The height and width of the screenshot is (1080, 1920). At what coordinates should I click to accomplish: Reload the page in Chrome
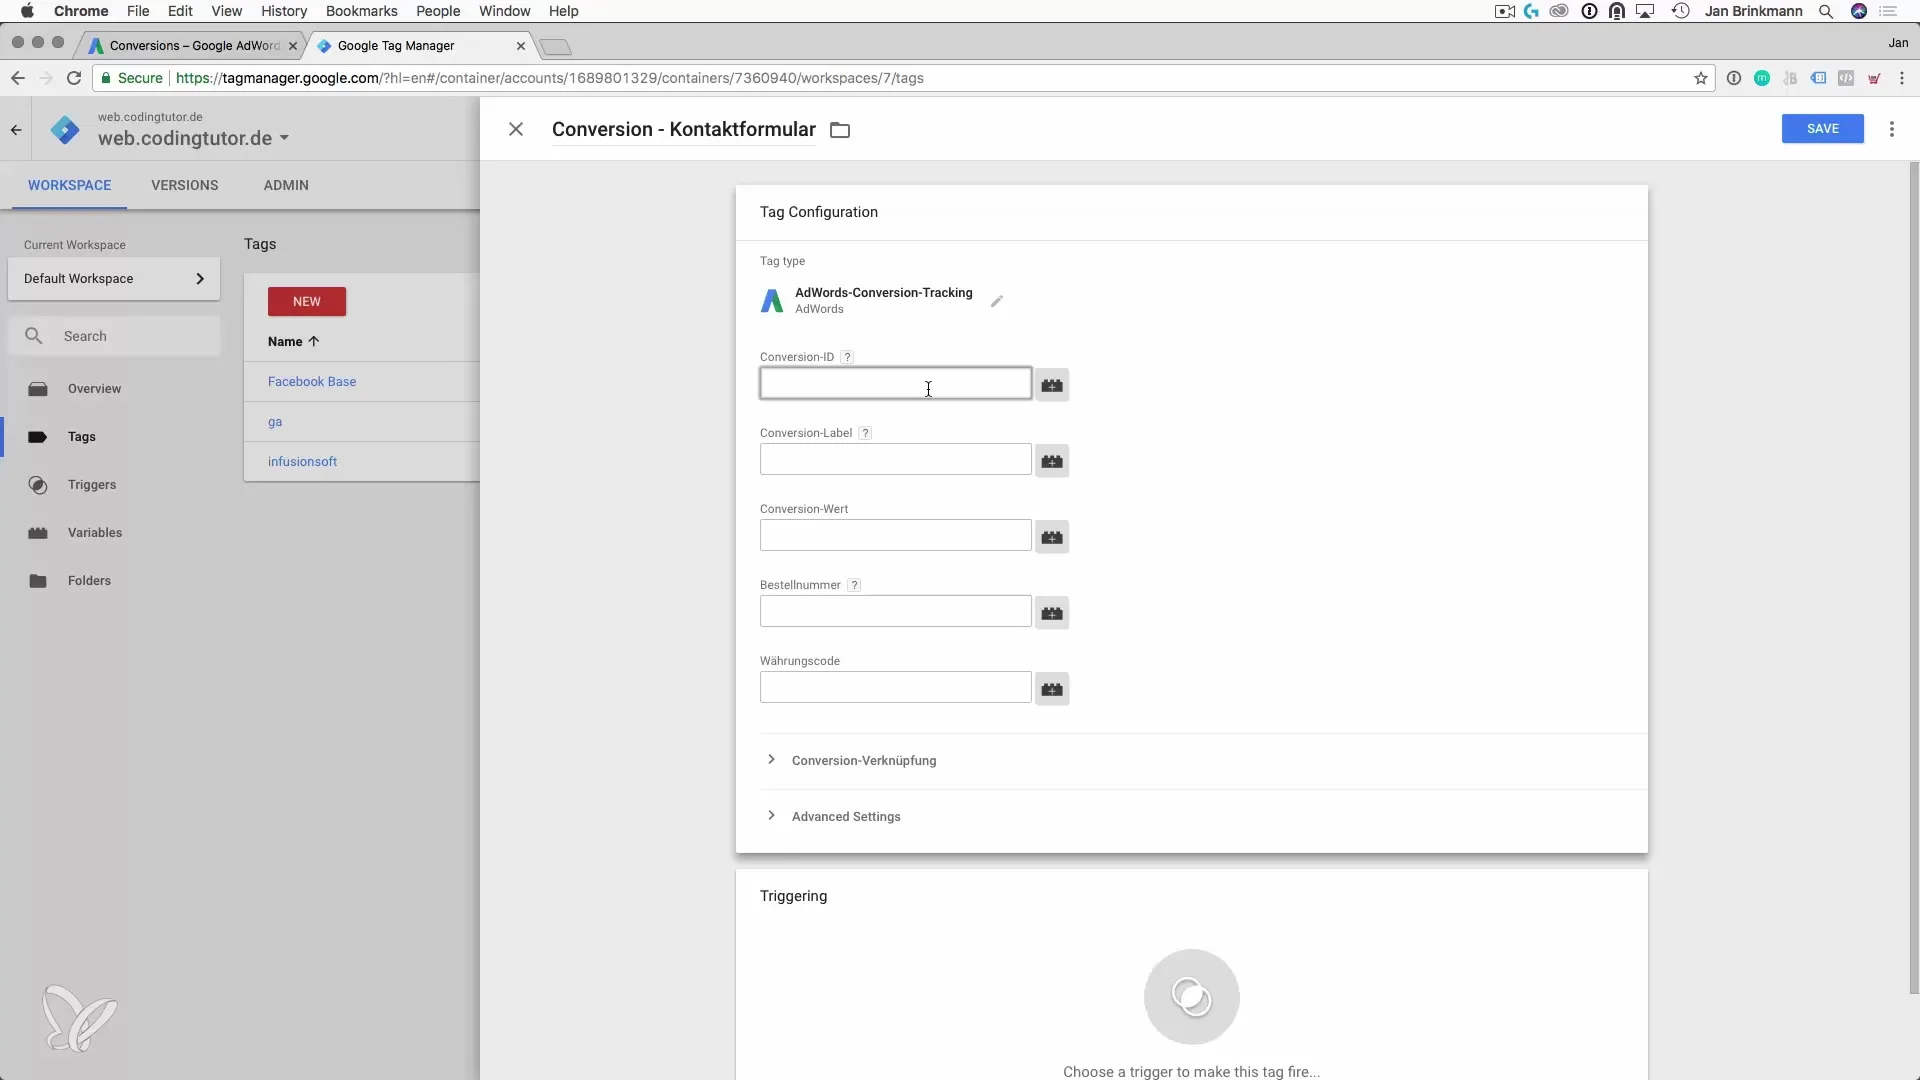(x=74, y=78)
